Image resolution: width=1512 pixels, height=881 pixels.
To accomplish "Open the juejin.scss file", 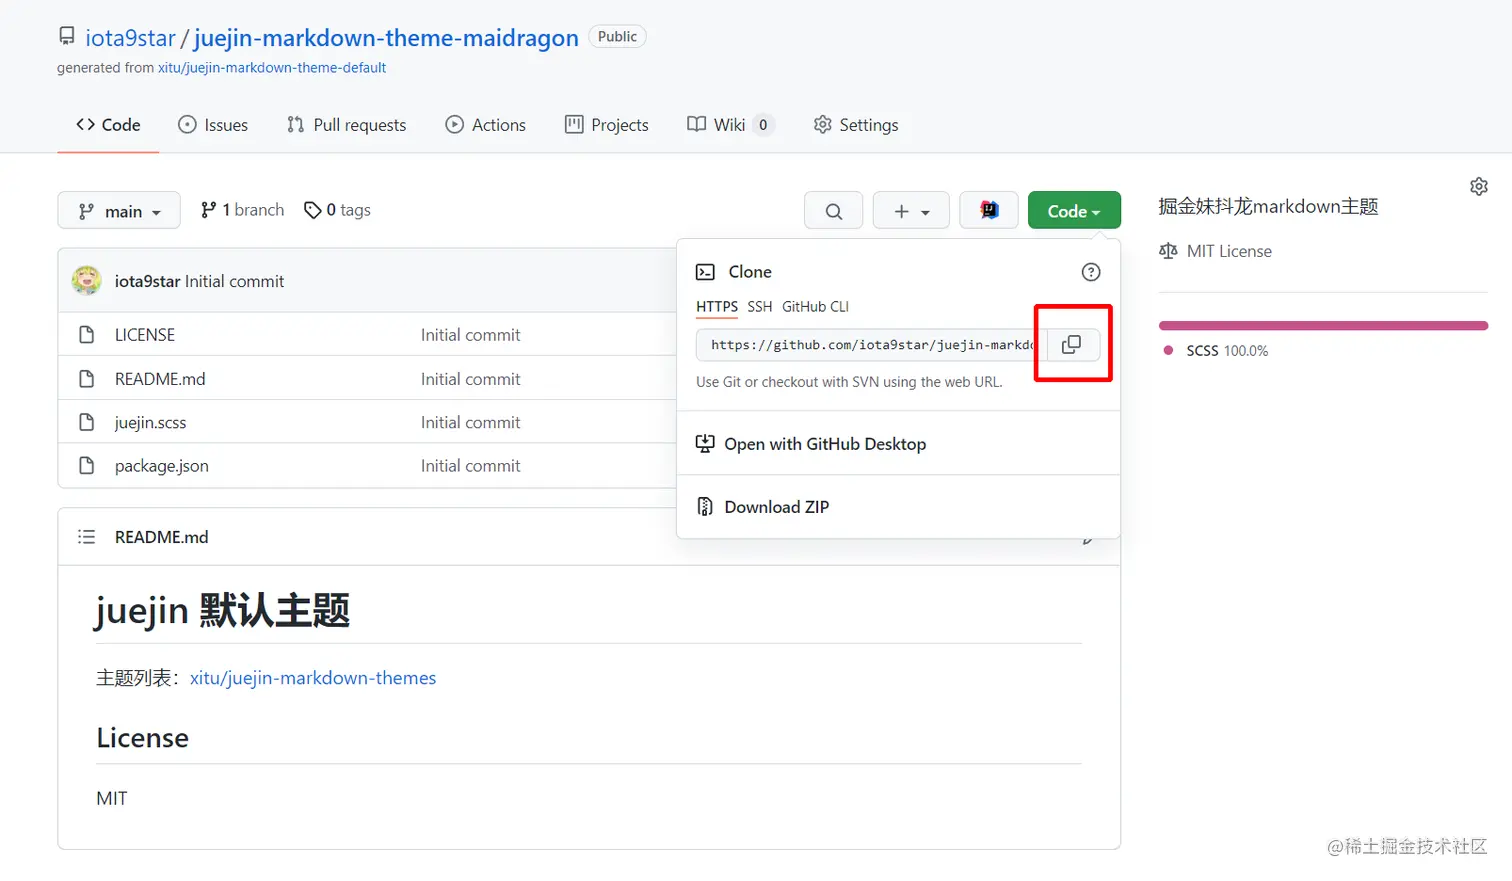I will pos(150,422).
